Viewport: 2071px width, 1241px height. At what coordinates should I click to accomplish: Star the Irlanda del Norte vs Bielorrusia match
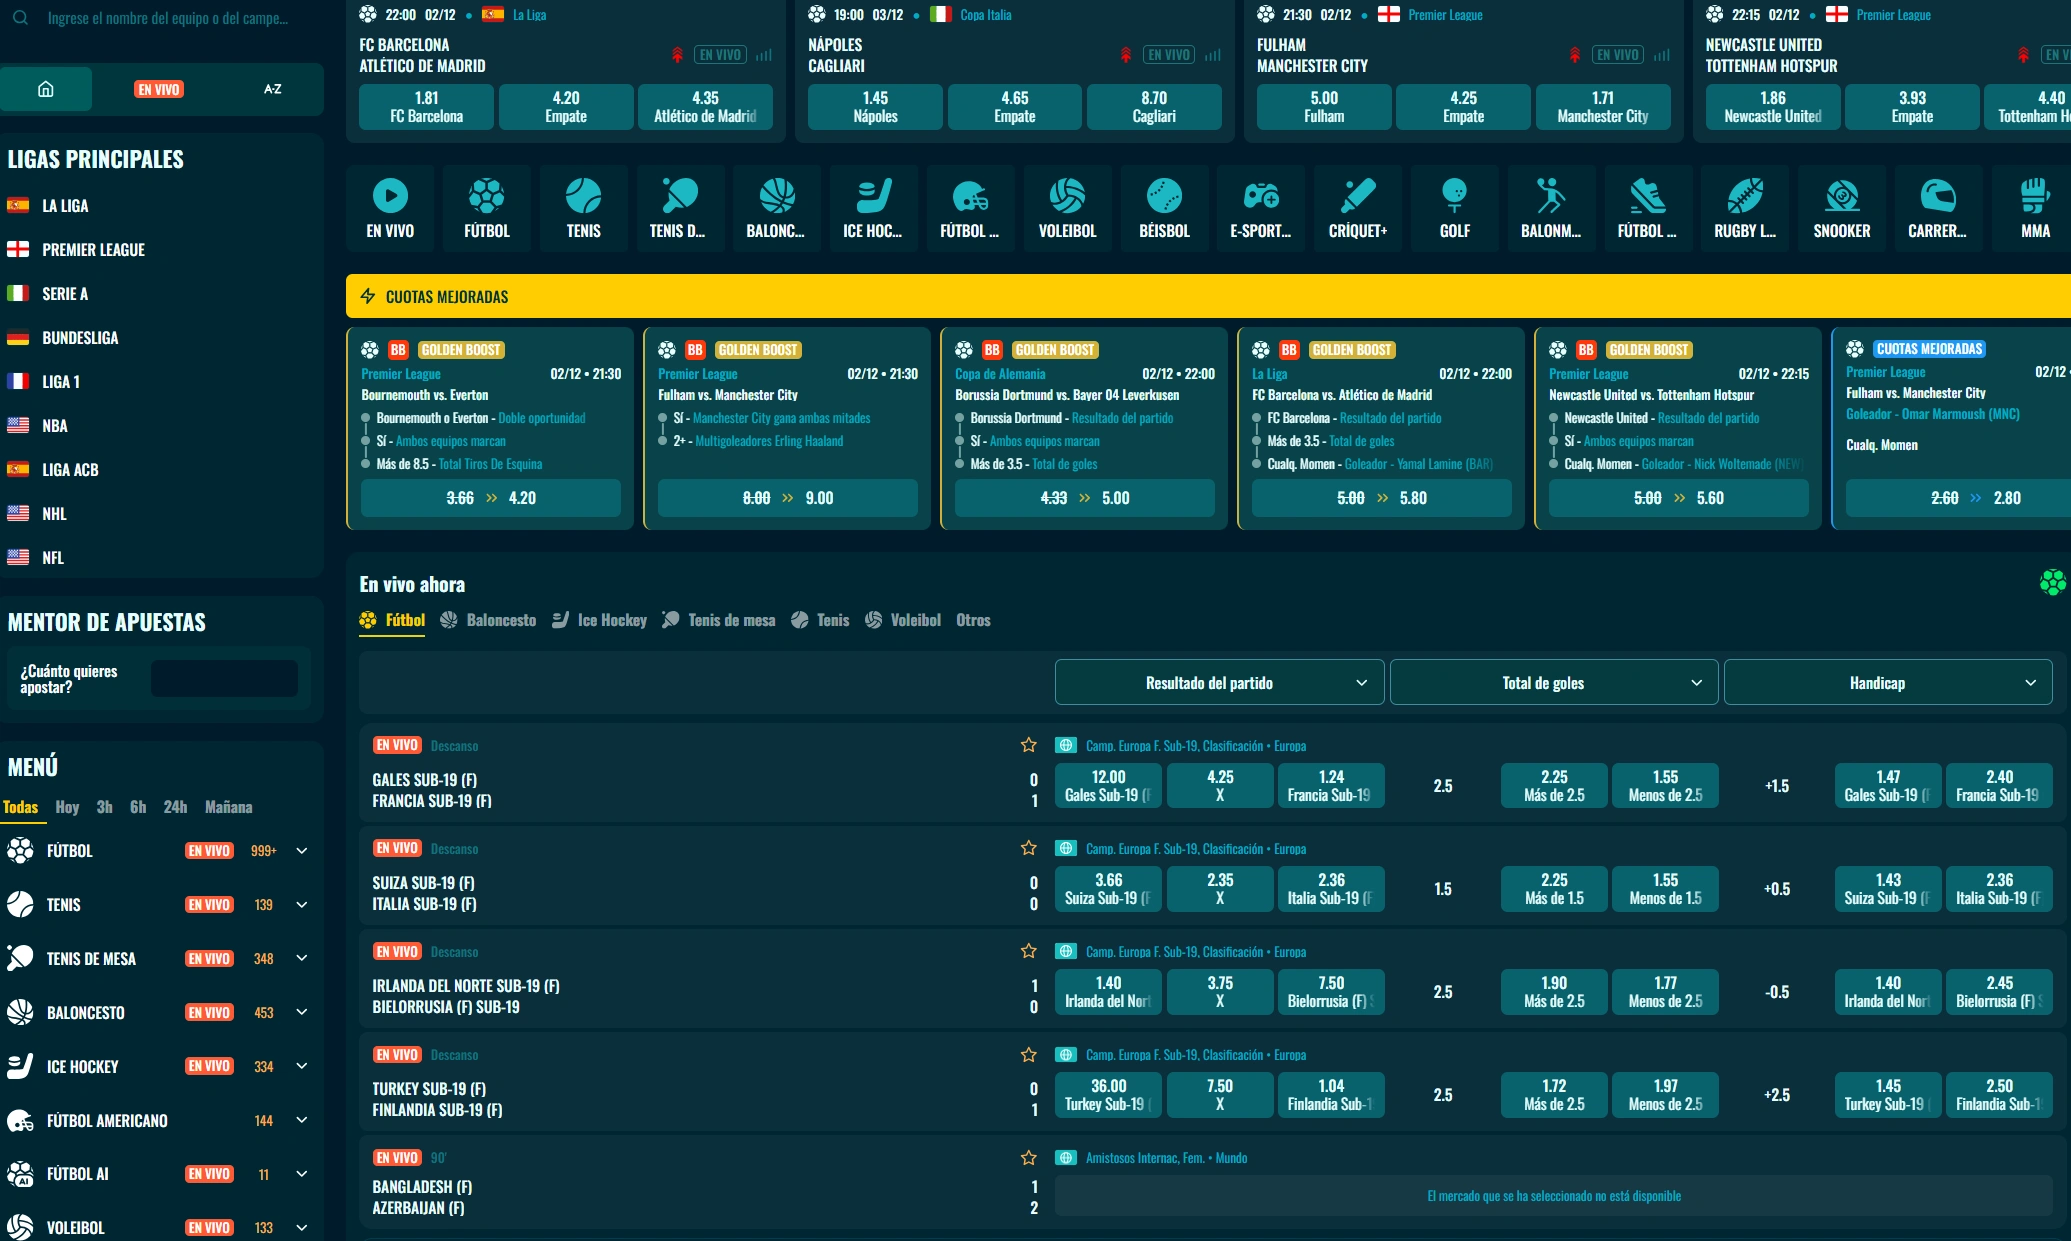click(x=1028, y=951)
